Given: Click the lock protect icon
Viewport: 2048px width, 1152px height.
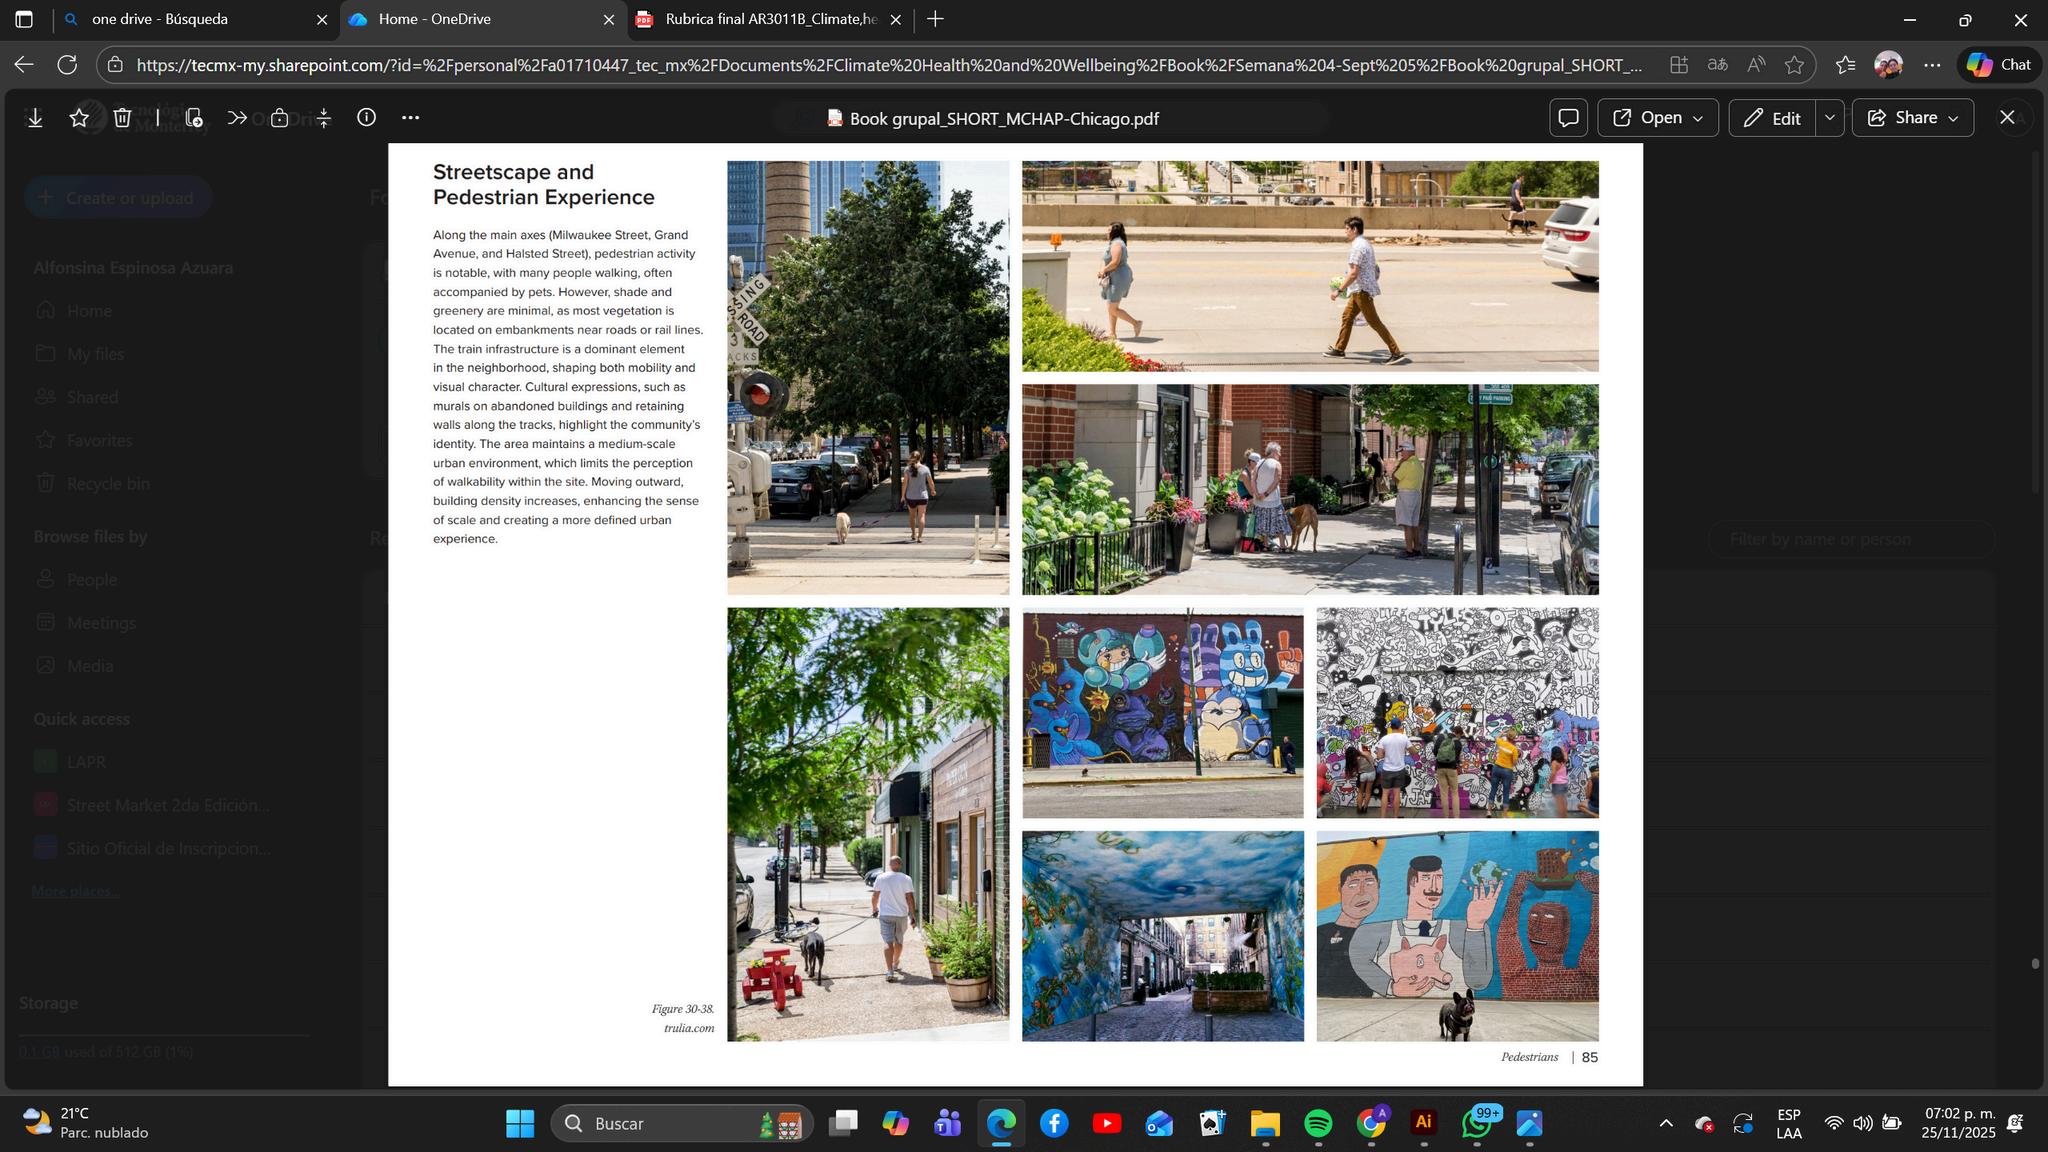Looking at the screenshot, I should click(x=280, y=118).
